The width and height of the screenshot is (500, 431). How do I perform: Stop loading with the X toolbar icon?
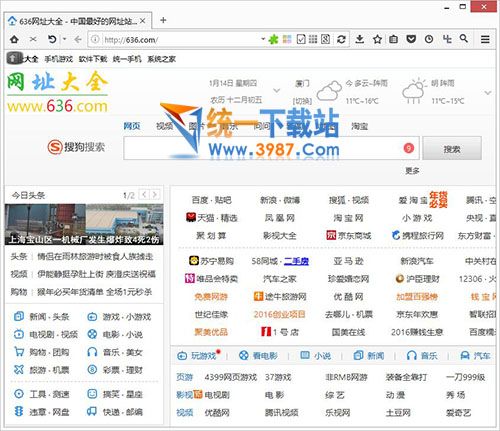click(x=33, y=39)
